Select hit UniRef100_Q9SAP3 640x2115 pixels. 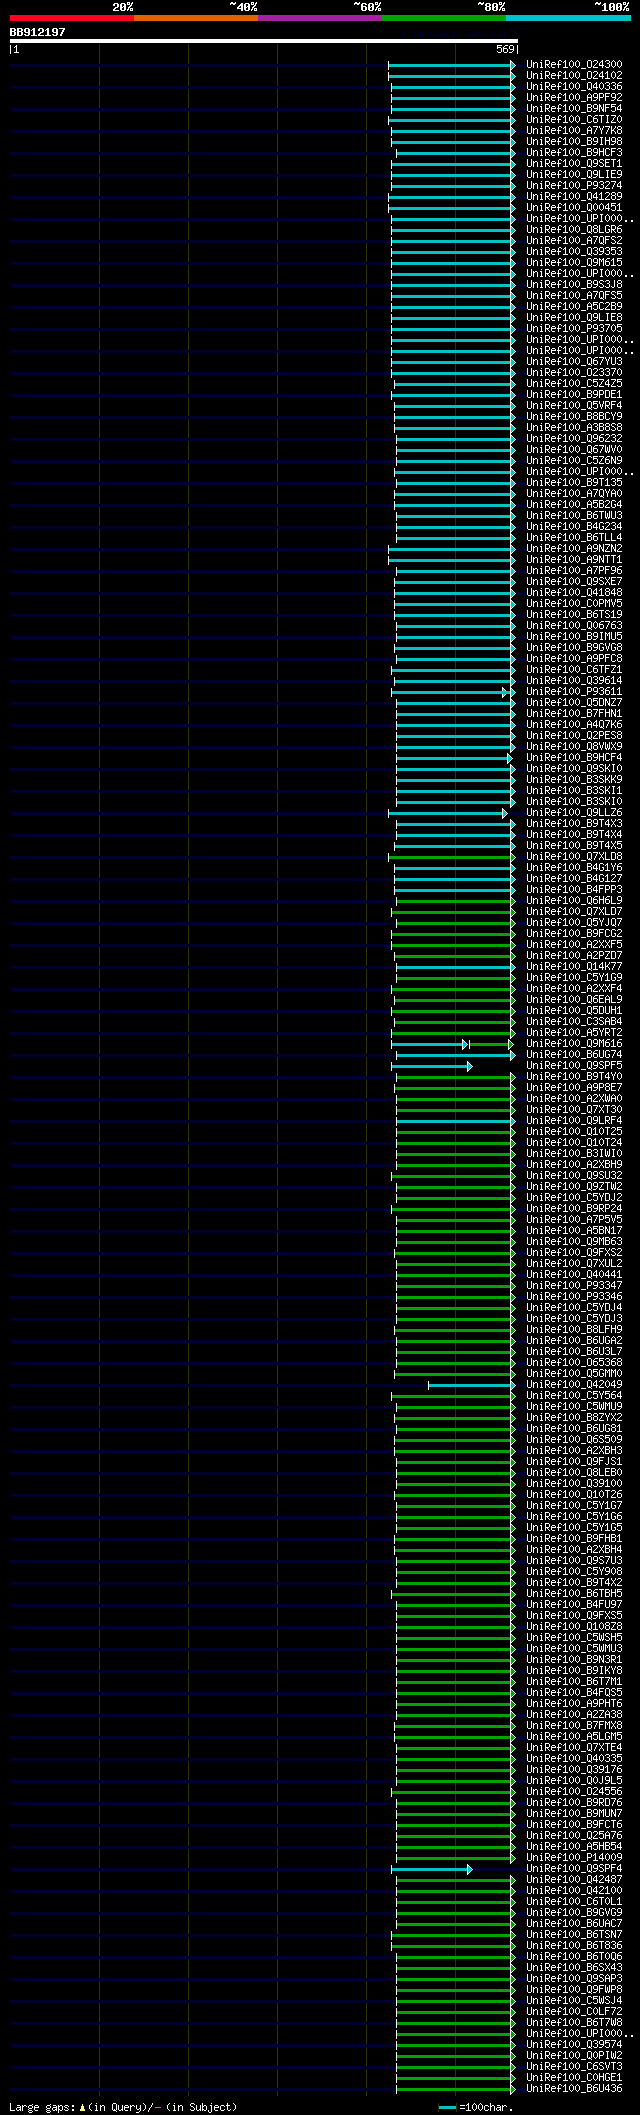tap(574, 1979)
